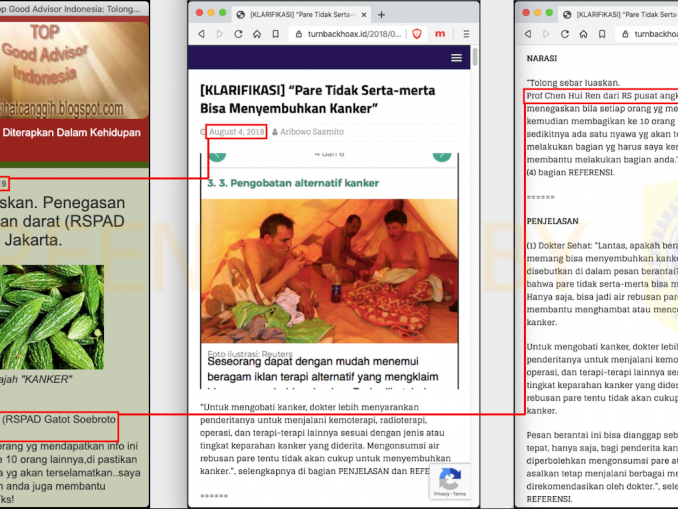Click lock icon in middle window address bar
The width and height of the screenshot is (678, 509).
click(x=299, y=34)
